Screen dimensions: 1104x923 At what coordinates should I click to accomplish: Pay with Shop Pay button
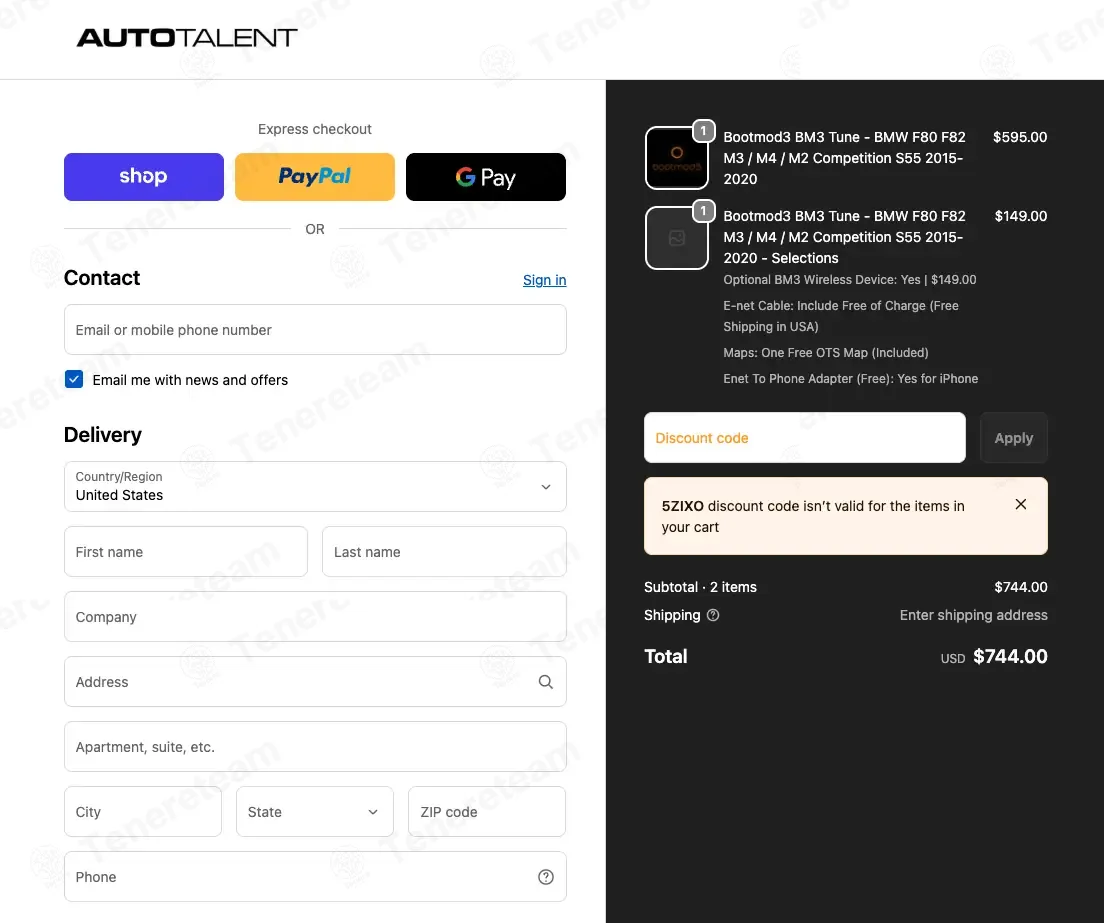tap(144, 177)
